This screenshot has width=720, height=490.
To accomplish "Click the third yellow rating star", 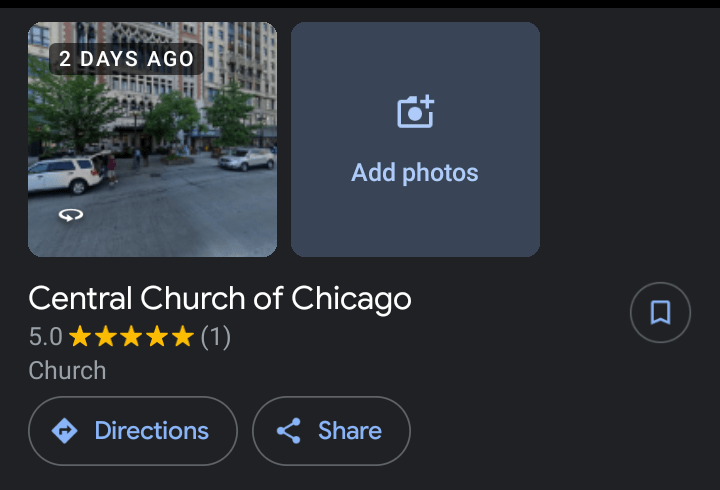I will click(131, 336).
